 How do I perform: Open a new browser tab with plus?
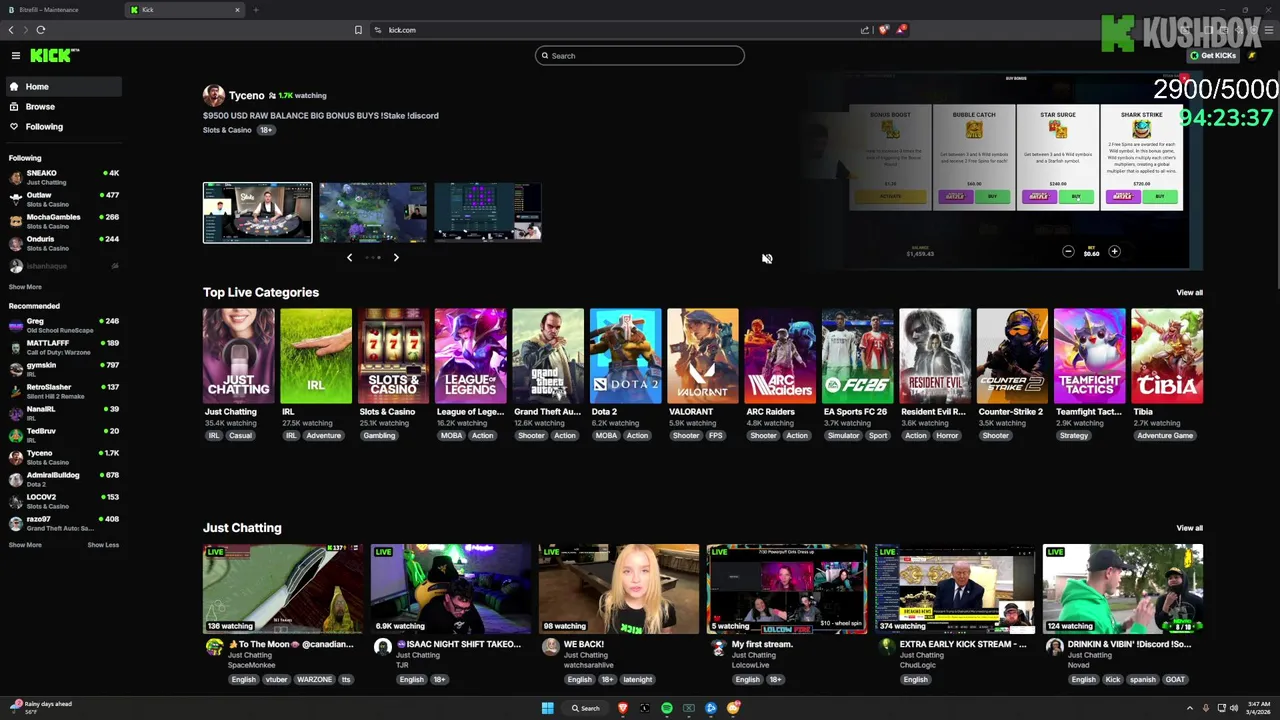click(x=256, y=10)
